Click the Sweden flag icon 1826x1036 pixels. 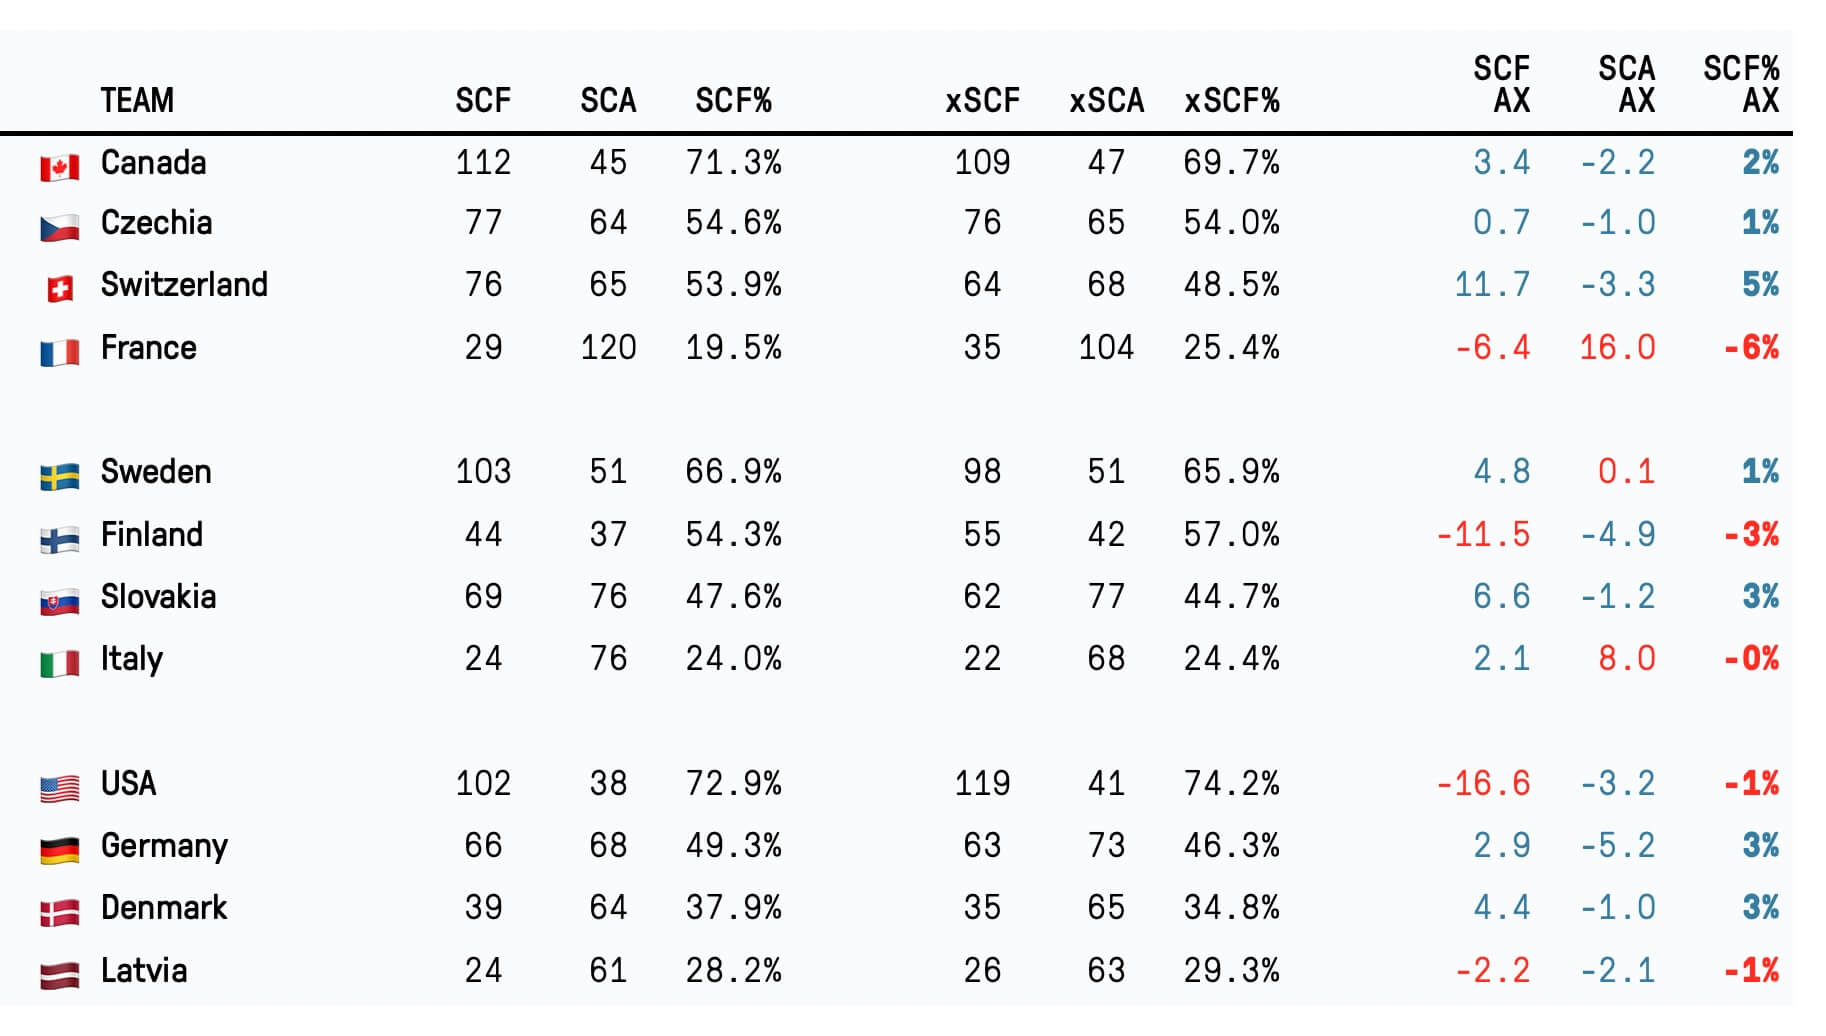coord(59,477)
